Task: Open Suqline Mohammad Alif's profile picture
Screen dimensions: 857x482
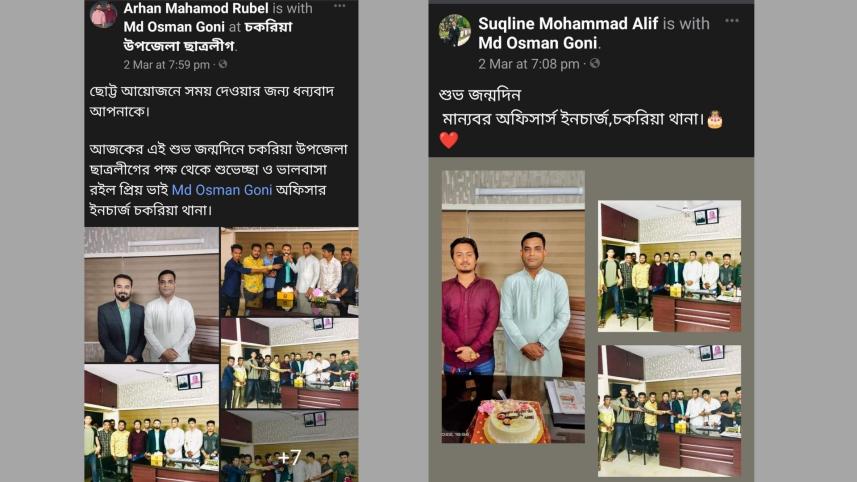Action: (x=454, y=30)
